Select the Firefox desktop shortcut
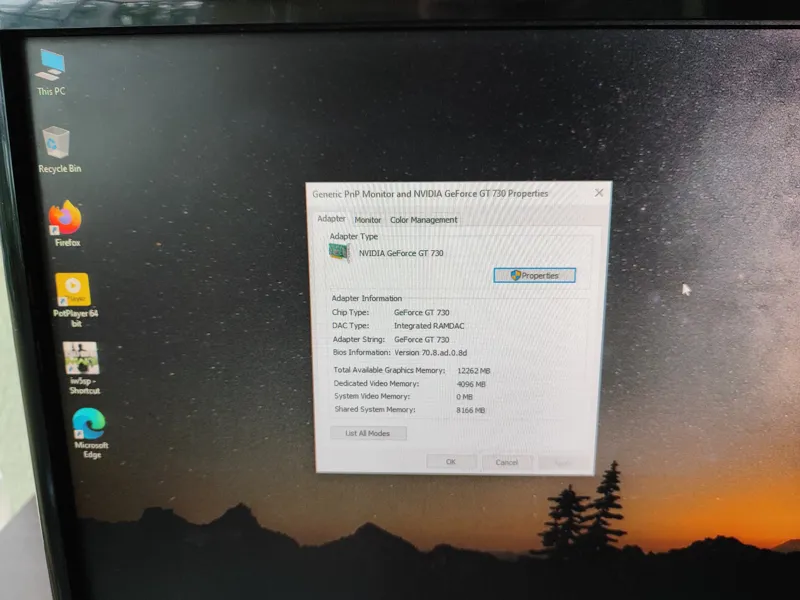This screenshot has width=800, height=600. click(x=66, y=223)
